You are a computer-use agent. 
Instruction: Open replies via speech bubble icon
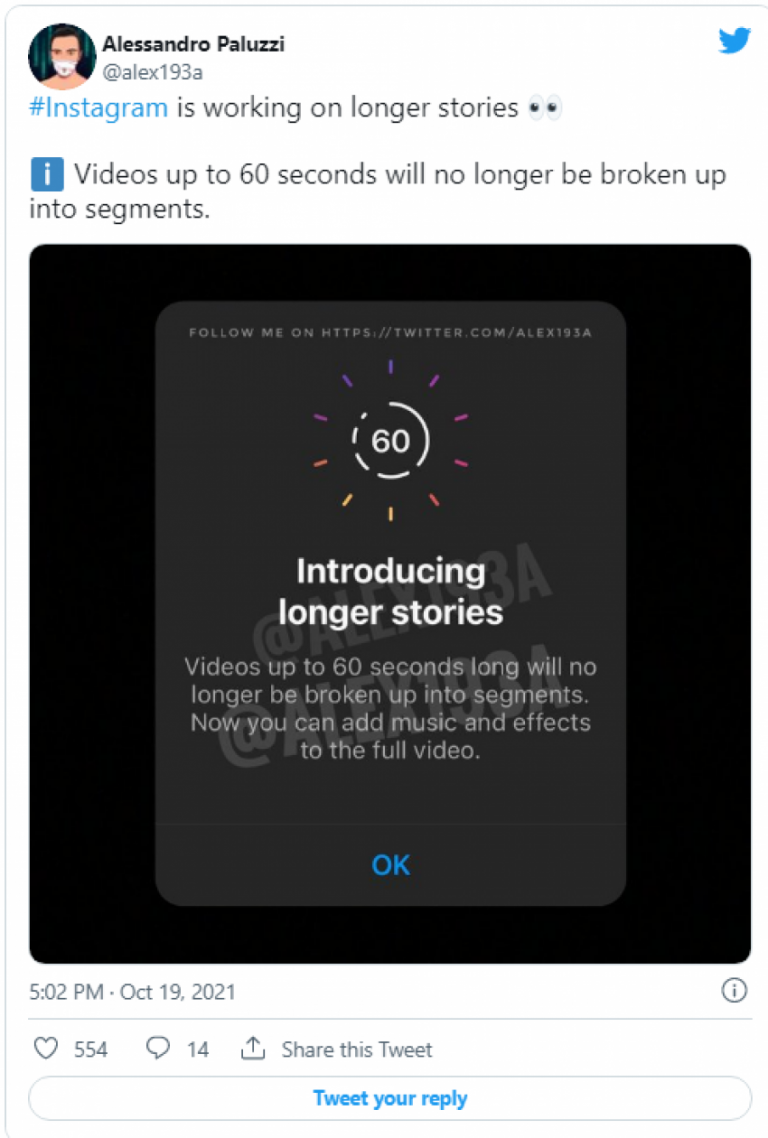[158, 1048]
